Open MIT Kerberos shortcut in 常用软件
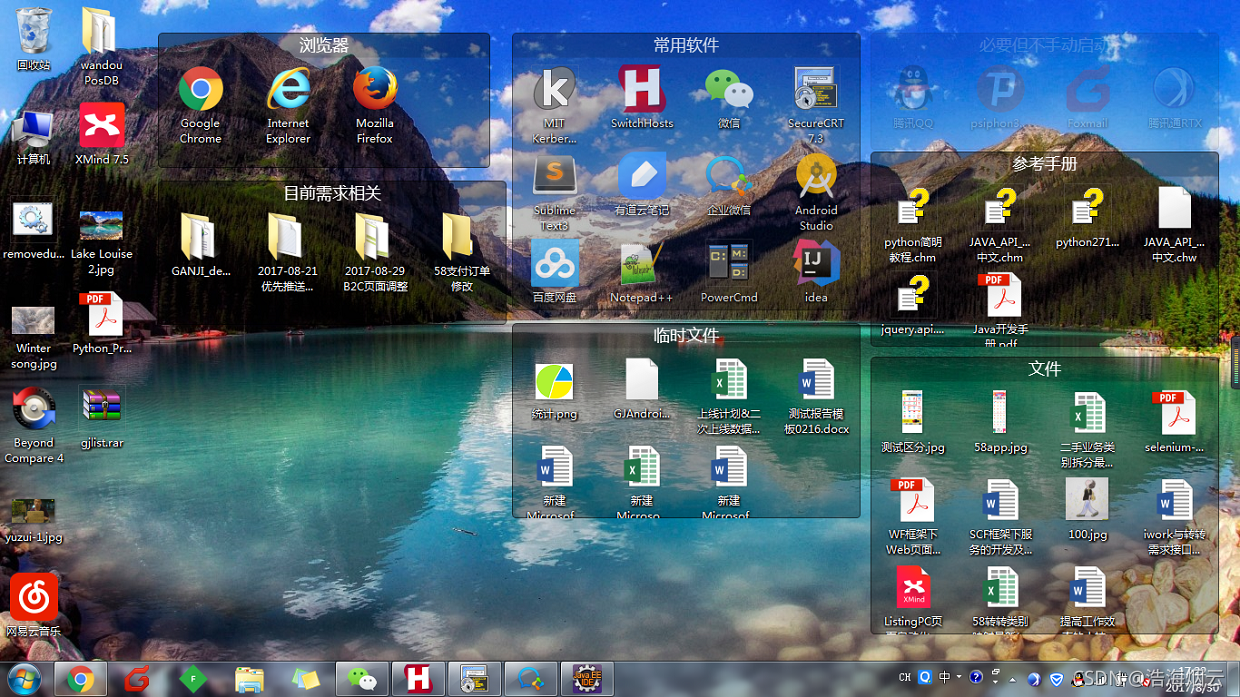The width and height of the screenshot is (1240, 697). click(x=554, y=90)
